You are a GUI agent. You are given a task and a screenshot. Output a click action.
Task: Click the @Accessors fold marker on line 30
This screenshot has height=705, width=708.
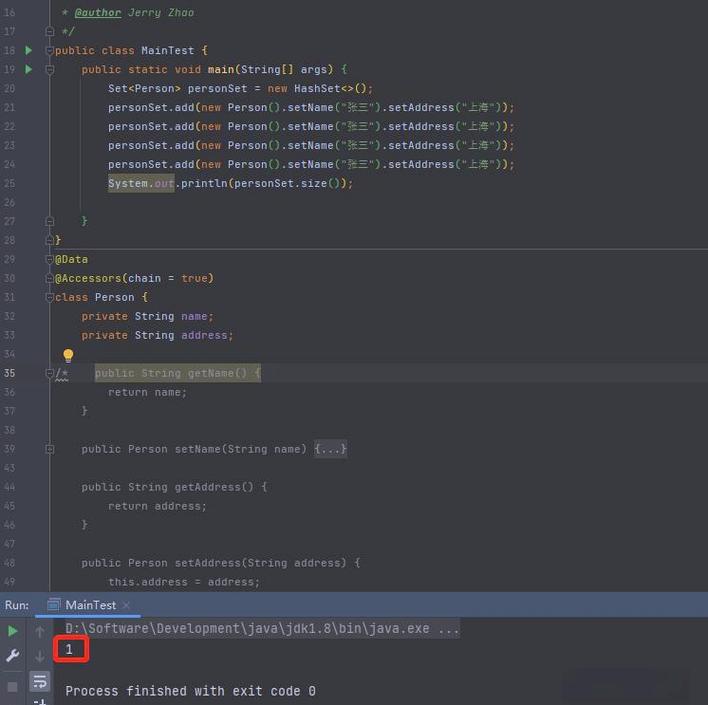click(50, 278)
